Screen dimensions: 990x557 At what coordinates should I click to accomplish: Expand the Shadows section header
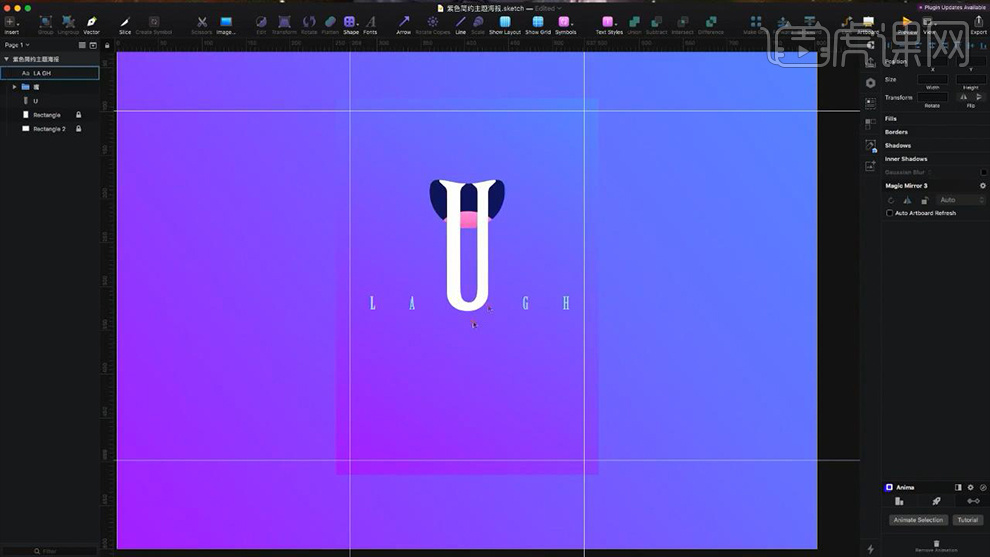pyautogui.click(x=897, y=145)
